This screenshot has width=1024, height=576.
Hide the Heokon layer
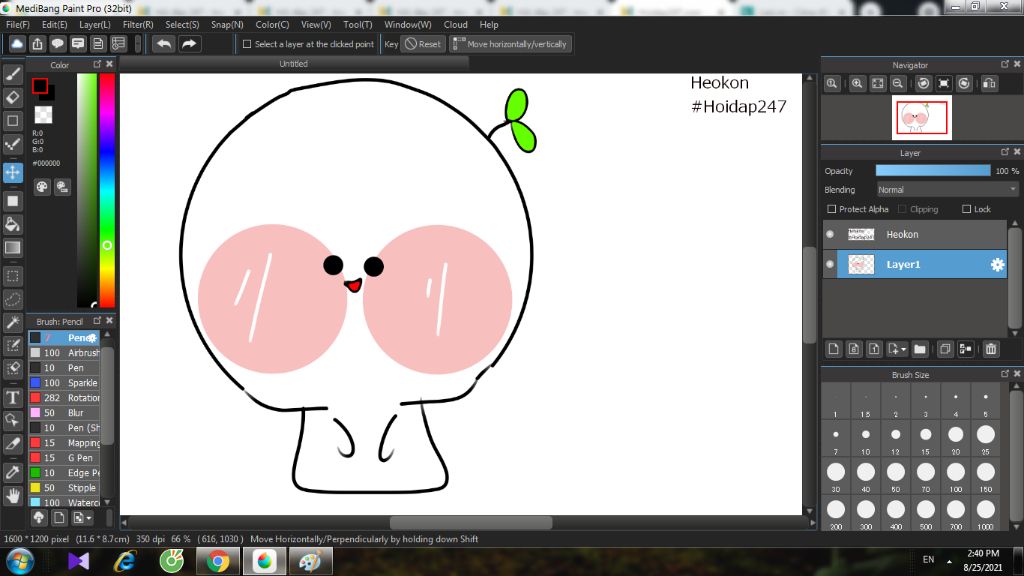(x=830, y=234)
